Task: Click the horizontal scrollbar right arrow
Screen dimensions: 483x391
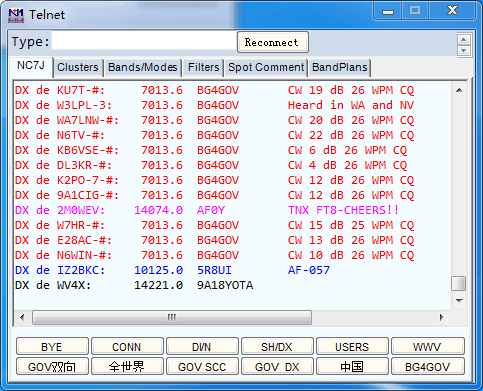Action: coord(442,317)
